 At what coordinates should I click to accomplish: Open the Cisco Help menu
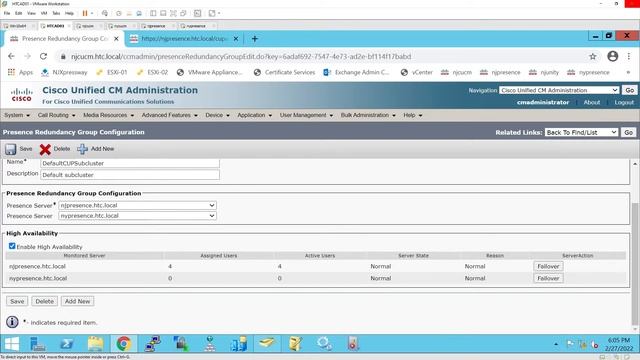[x=413, y=115]
